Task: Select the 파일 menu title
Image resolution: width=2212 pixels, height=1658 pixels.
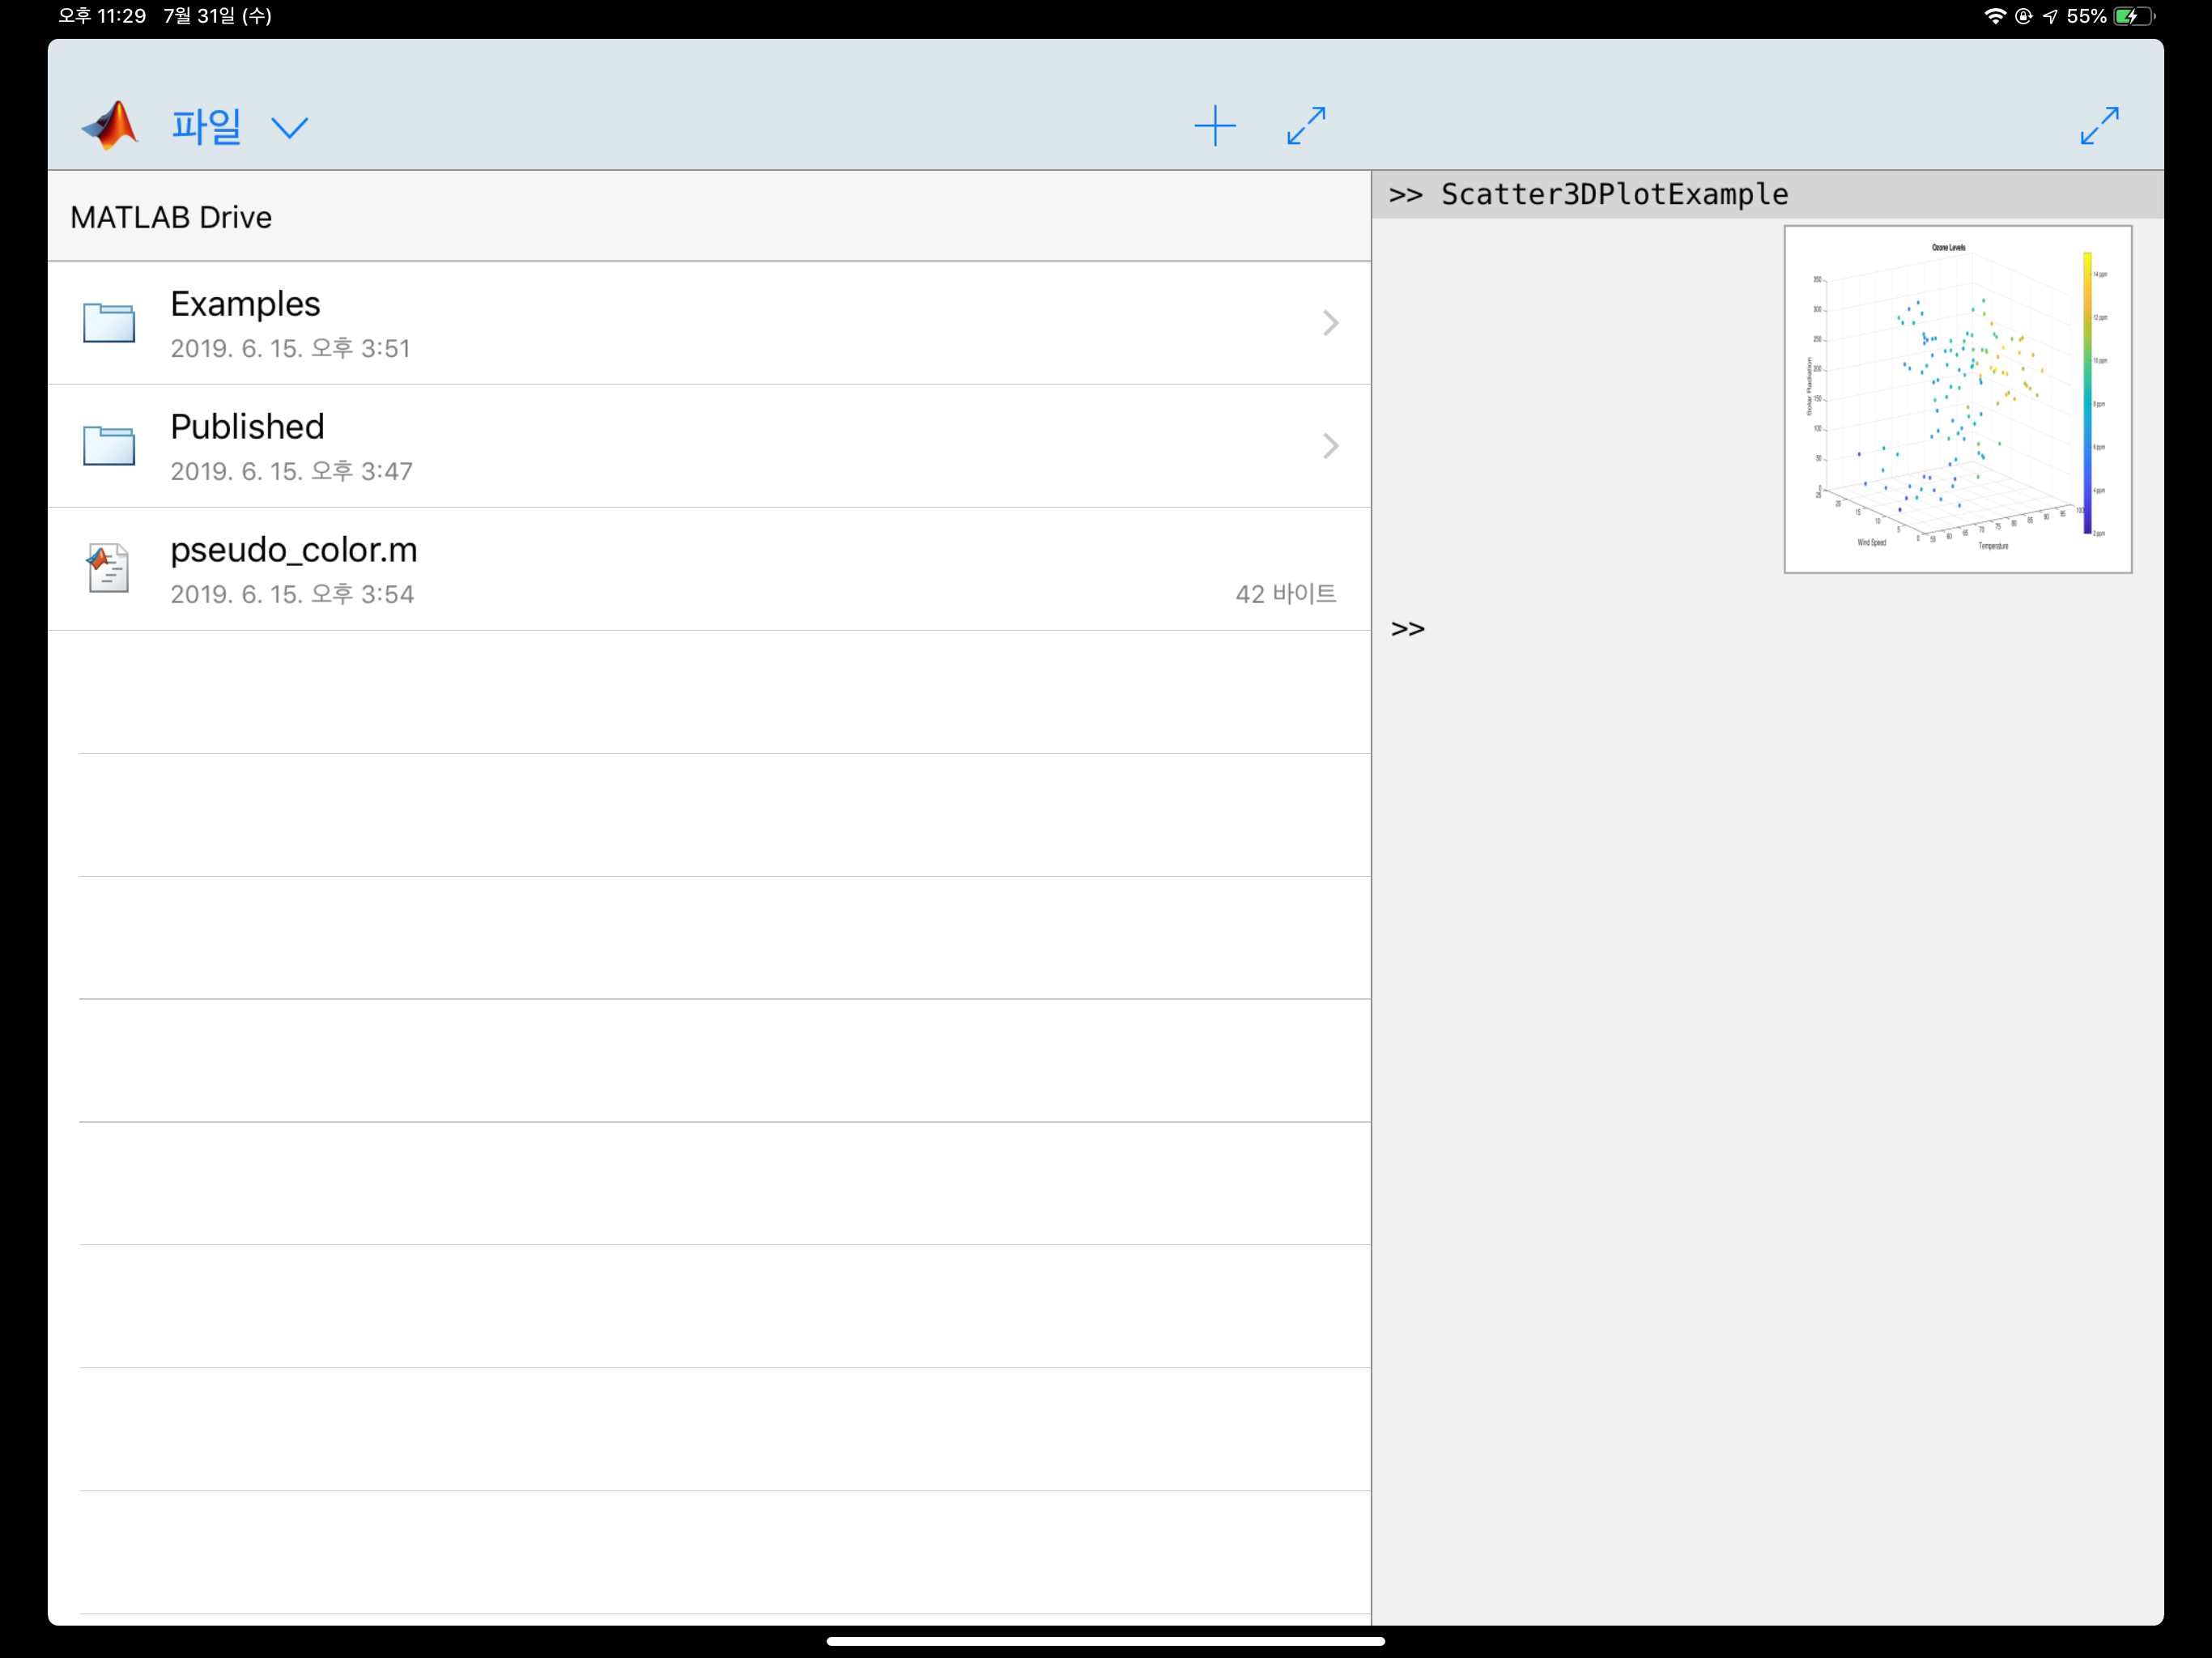Action: coord(206,127)
